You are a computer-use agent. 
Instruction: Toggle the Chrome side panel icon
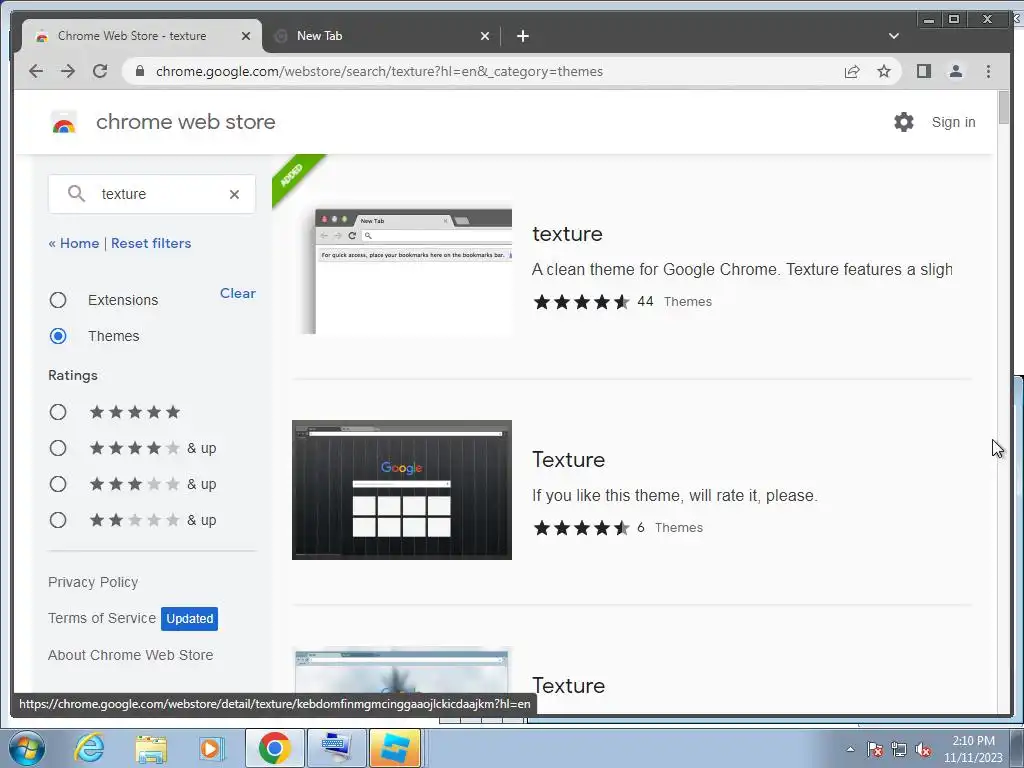923,71
